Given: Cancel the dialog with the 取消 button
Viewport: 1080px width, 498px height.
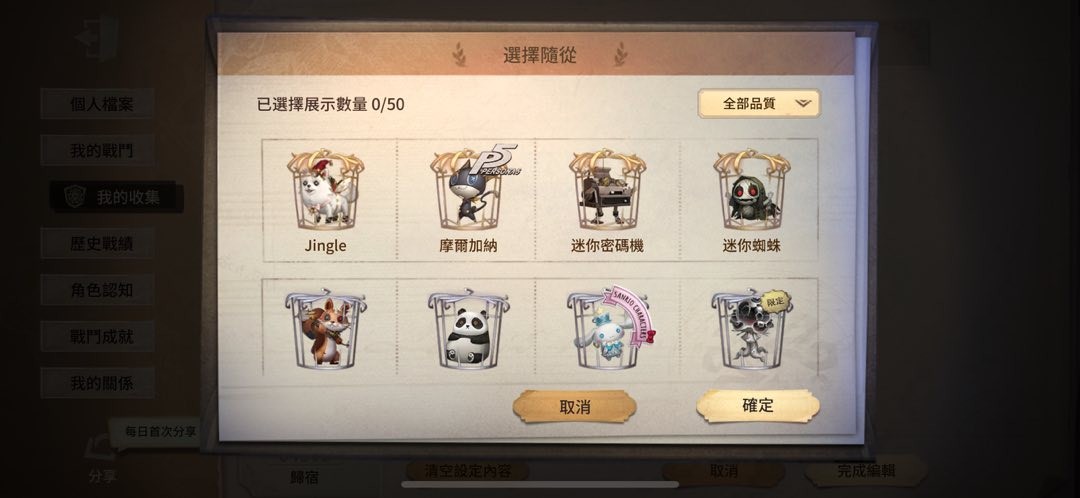Looking at the screenshot, I should pos(574,406).
